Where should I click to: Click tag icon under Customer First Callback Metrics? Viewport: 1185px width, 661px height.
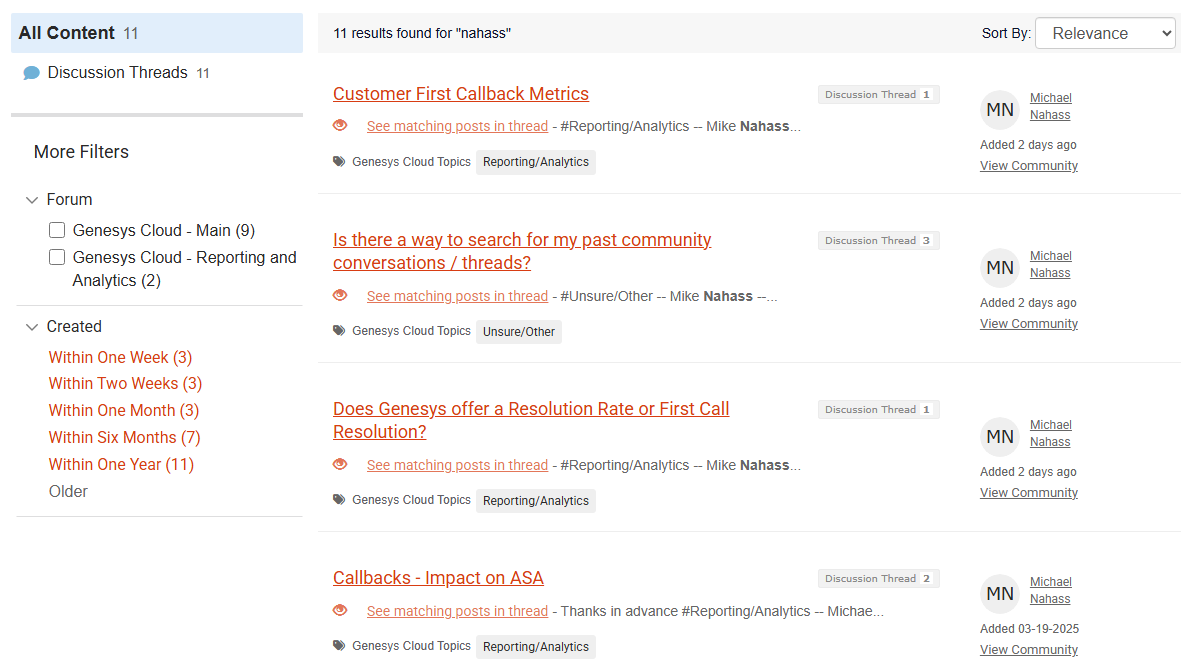point(339,162)
